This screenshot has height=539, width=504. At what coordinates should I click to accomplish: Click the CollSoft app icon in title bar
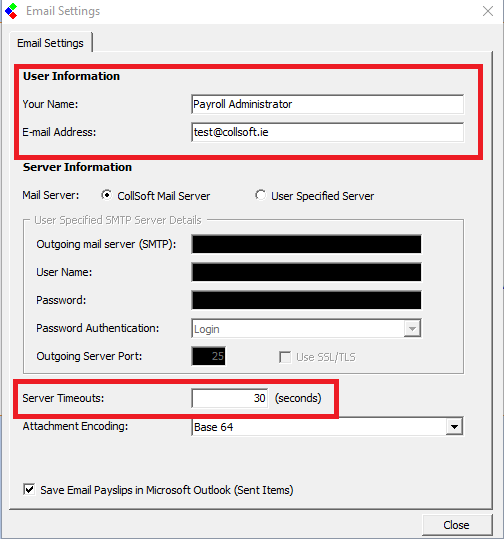click(x=11, y=11)
